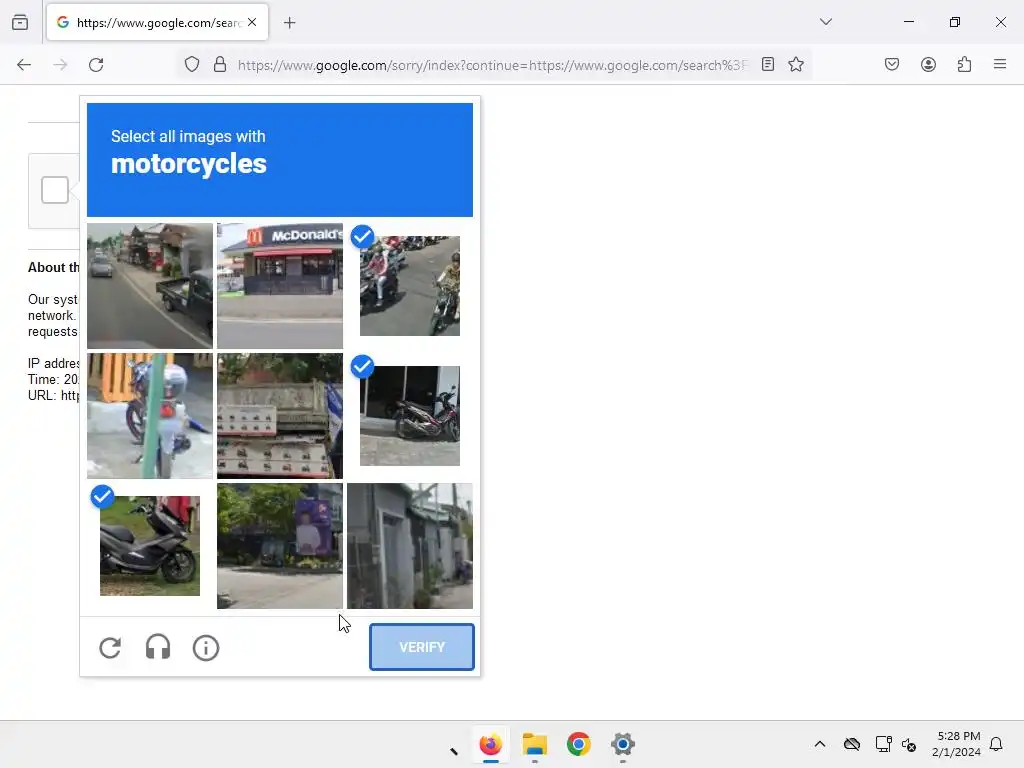The height and width of the screenshot is (768, 1024).
Task: Tick the I'm not a robot checkbox
Action: tap(55, 190)
